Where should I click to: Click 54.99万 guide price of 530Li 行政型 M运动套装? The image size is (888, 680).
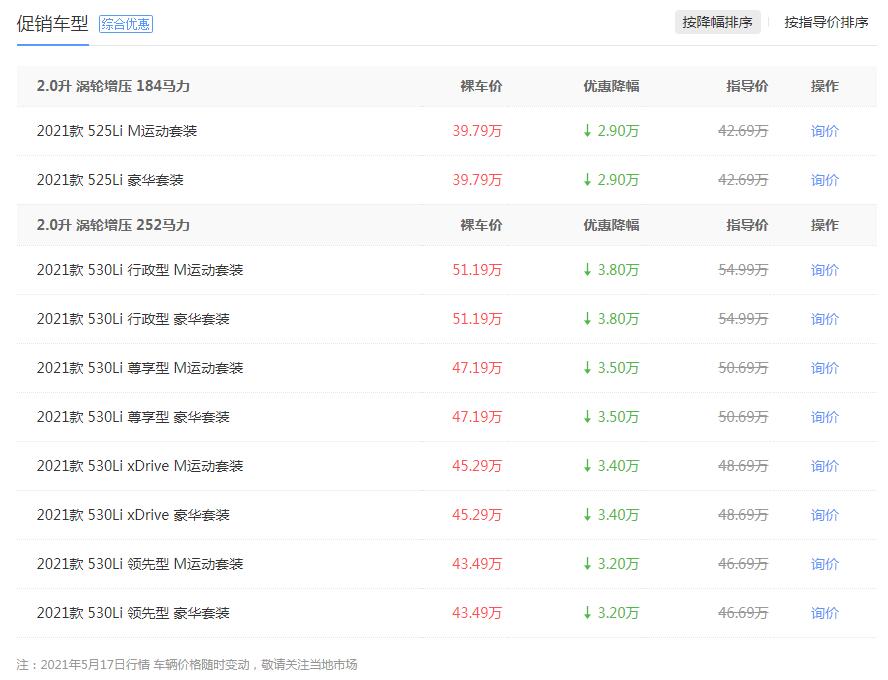point(743,270)
